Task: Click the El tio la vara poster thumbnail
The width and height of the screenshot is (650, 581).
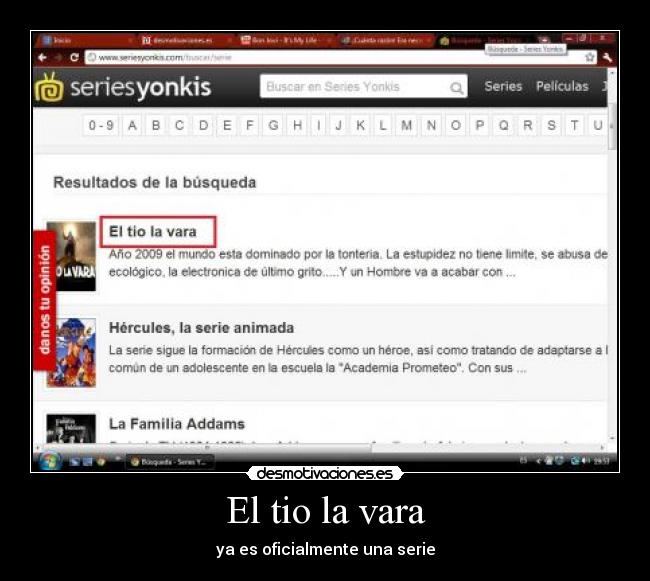Action: click(71, 256)
